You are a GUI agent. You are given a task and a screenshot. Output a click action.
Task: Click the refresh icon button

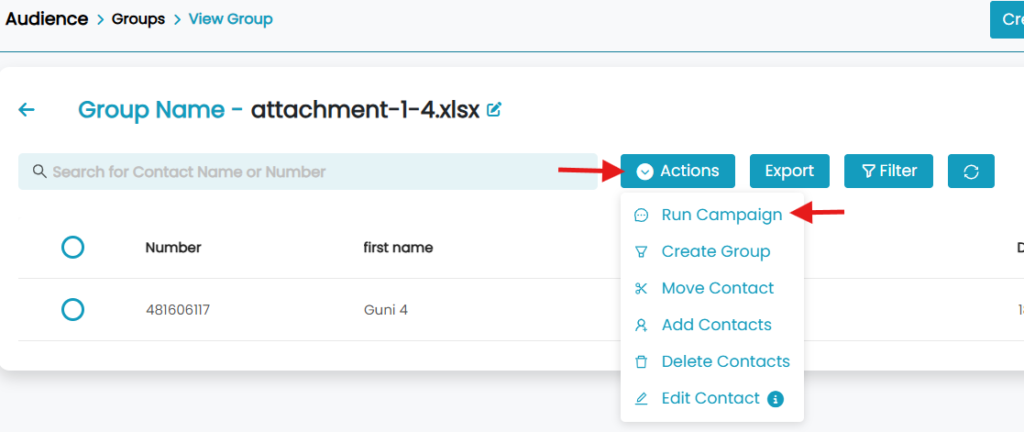coord(971,171)
